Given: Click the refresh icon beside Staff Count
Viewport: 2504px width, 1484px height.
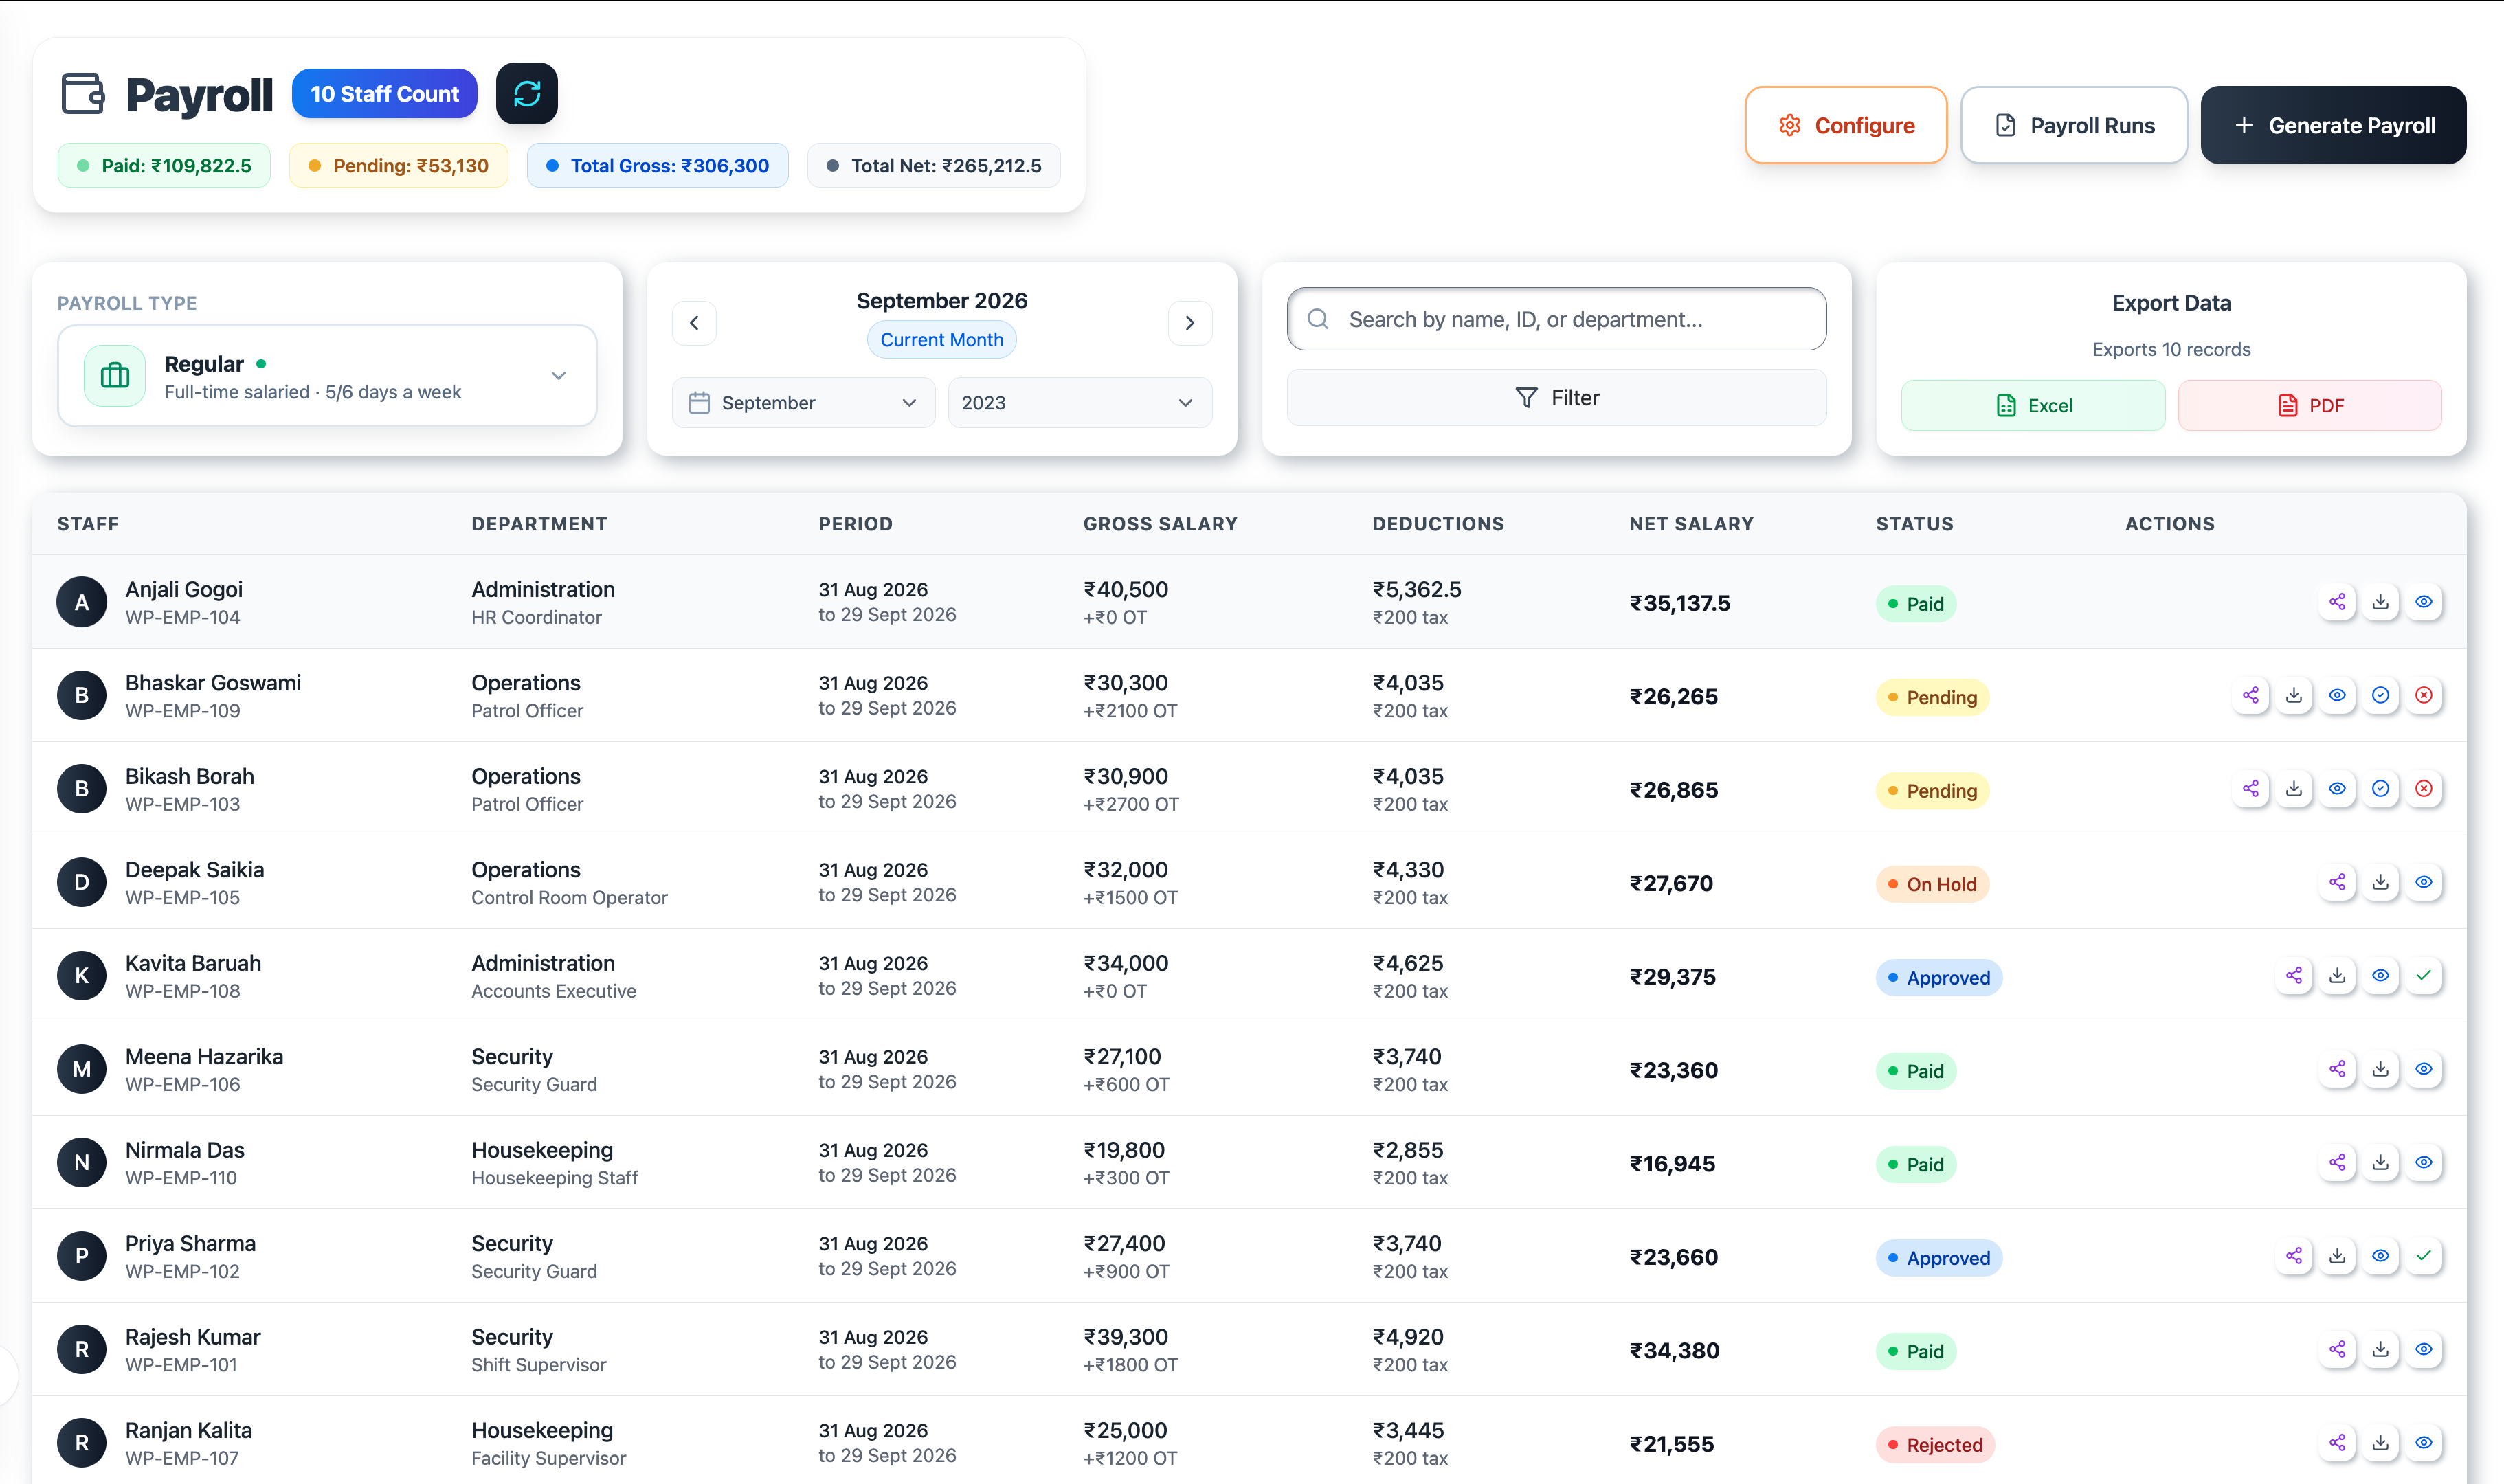Looking at the screenshot, I should click(x=527, y=94).
